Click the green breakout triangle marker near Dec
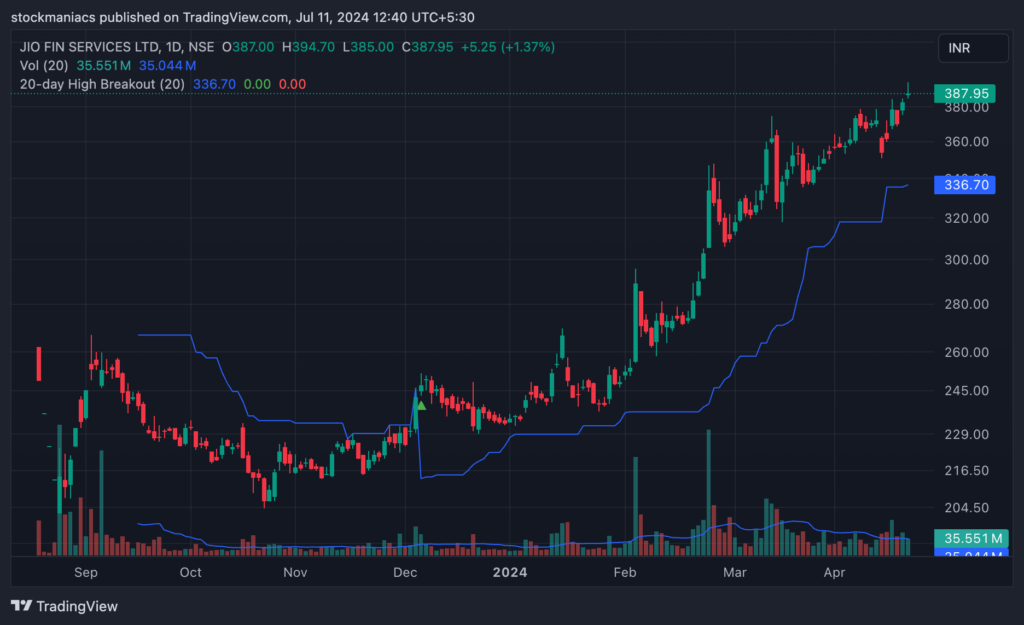Viewport: 1024px width, 625px height. (x=421, y=406)
